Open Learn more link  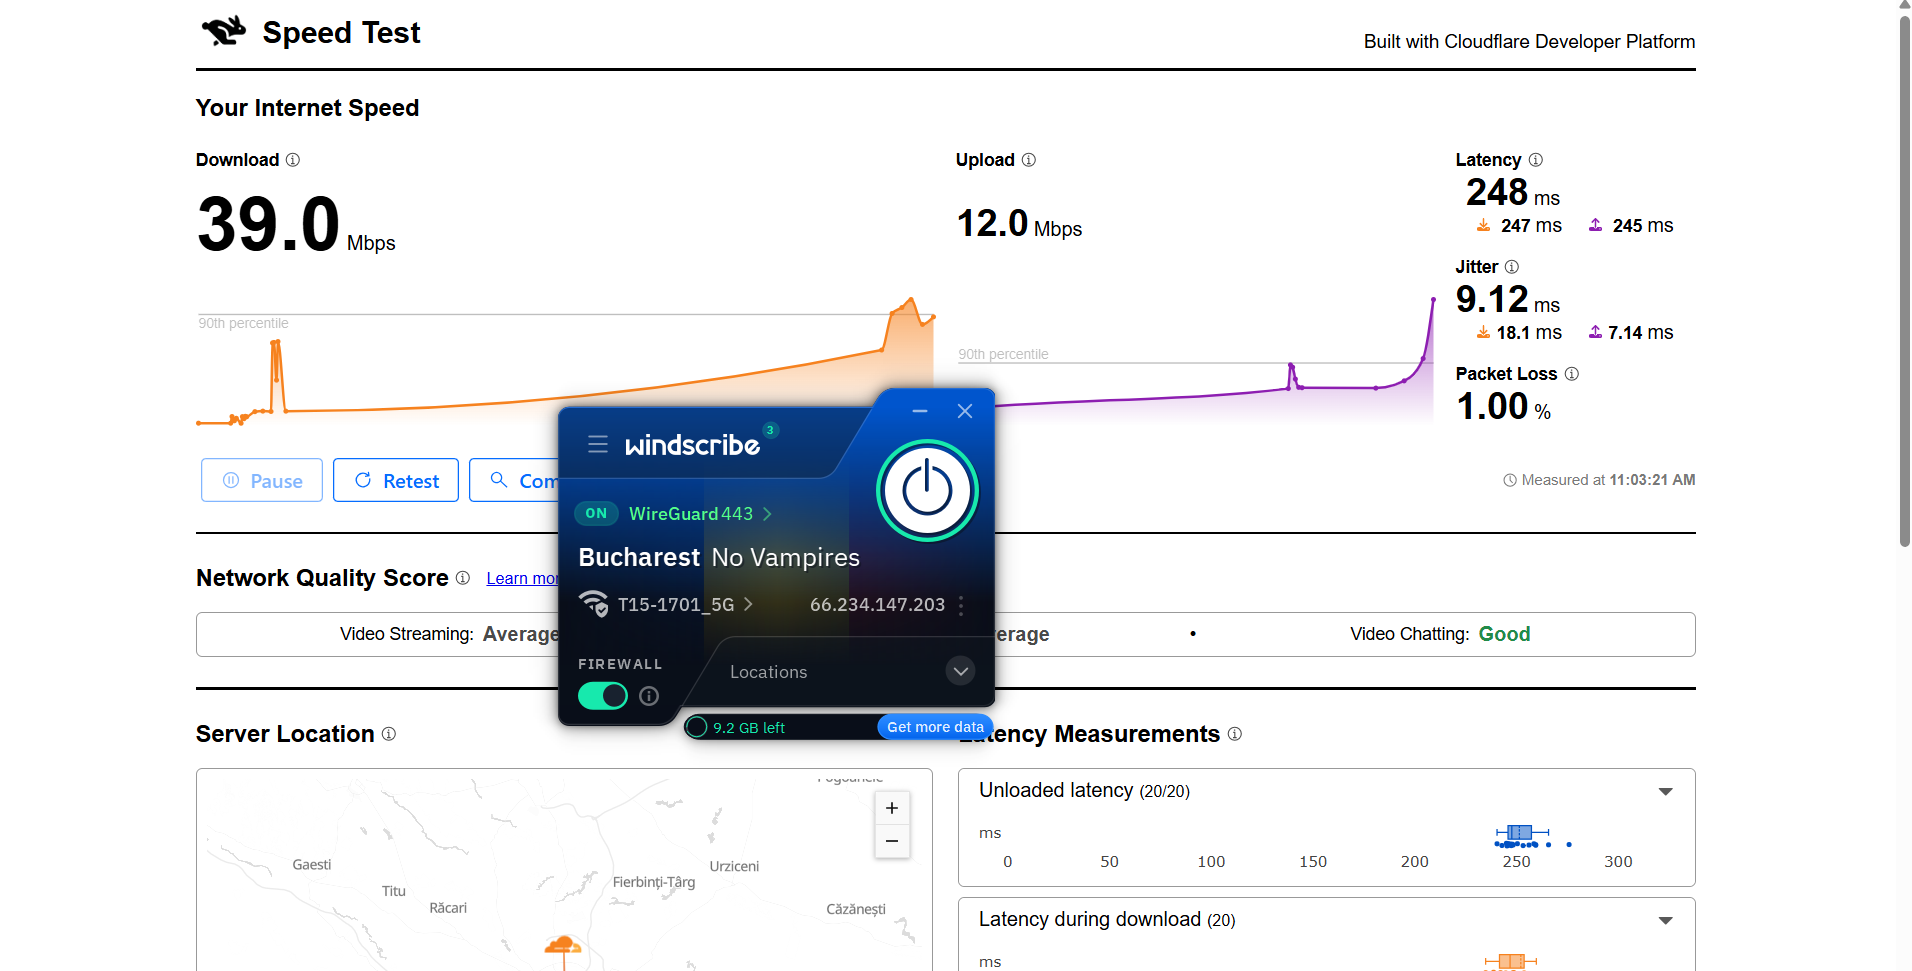point(522,578)
